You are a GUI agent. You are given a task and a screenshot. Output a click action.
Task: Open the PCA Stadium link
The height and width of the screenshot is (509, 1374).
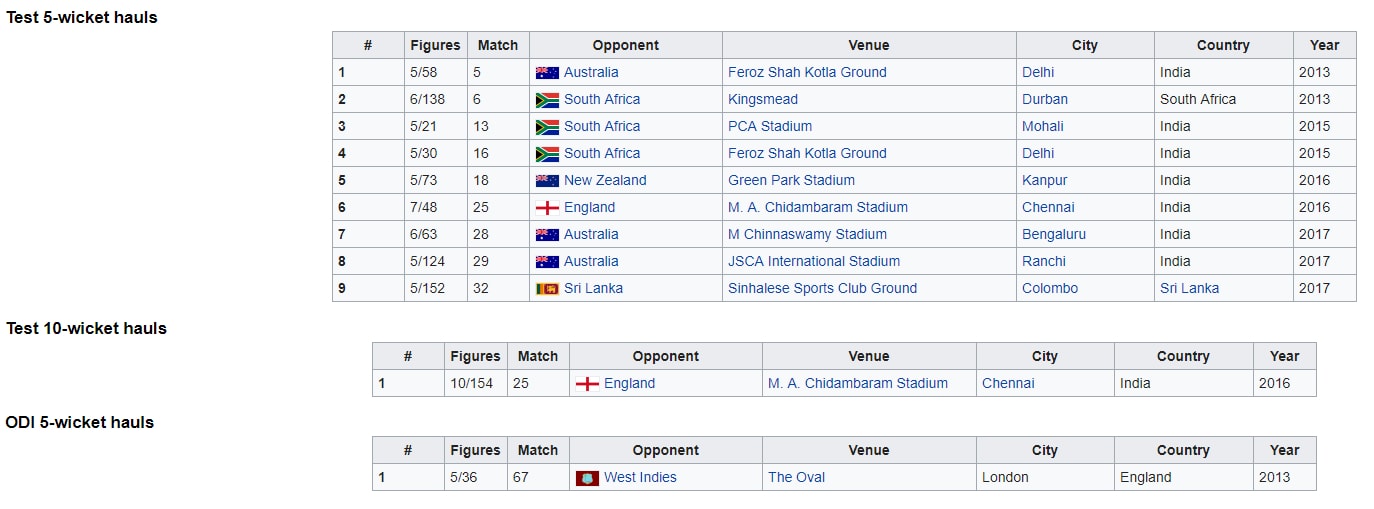click(x=770, y=126)
